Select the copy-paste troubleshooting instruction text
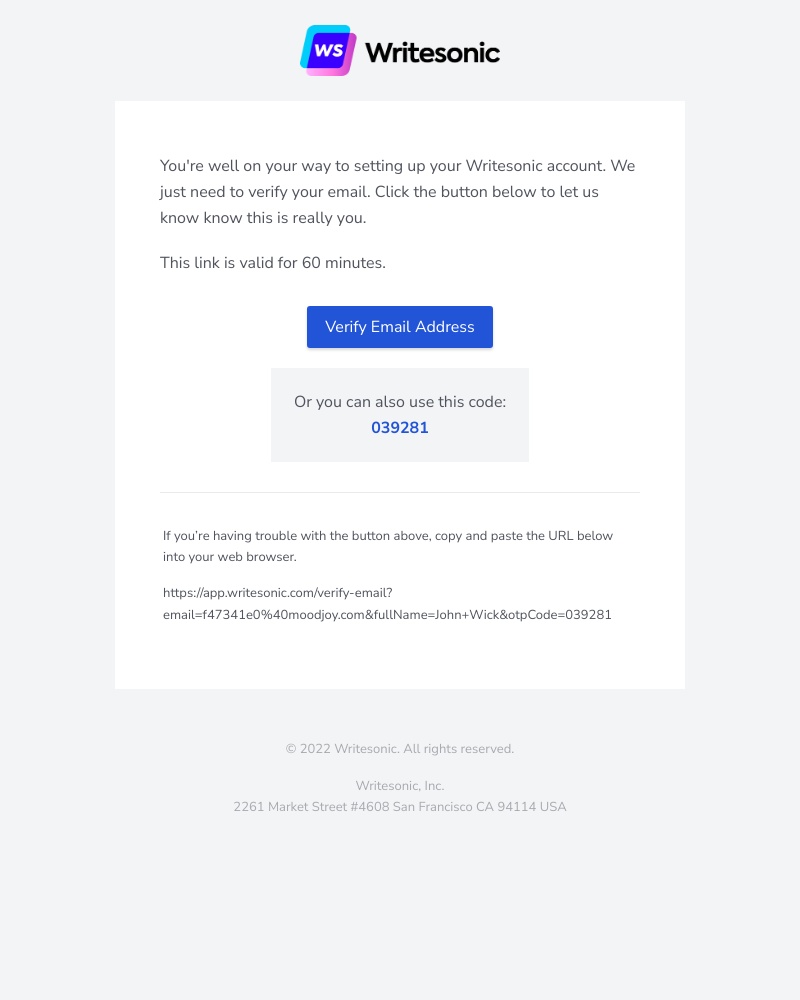This screenshot has width=800, height=1000. point(388,546)
